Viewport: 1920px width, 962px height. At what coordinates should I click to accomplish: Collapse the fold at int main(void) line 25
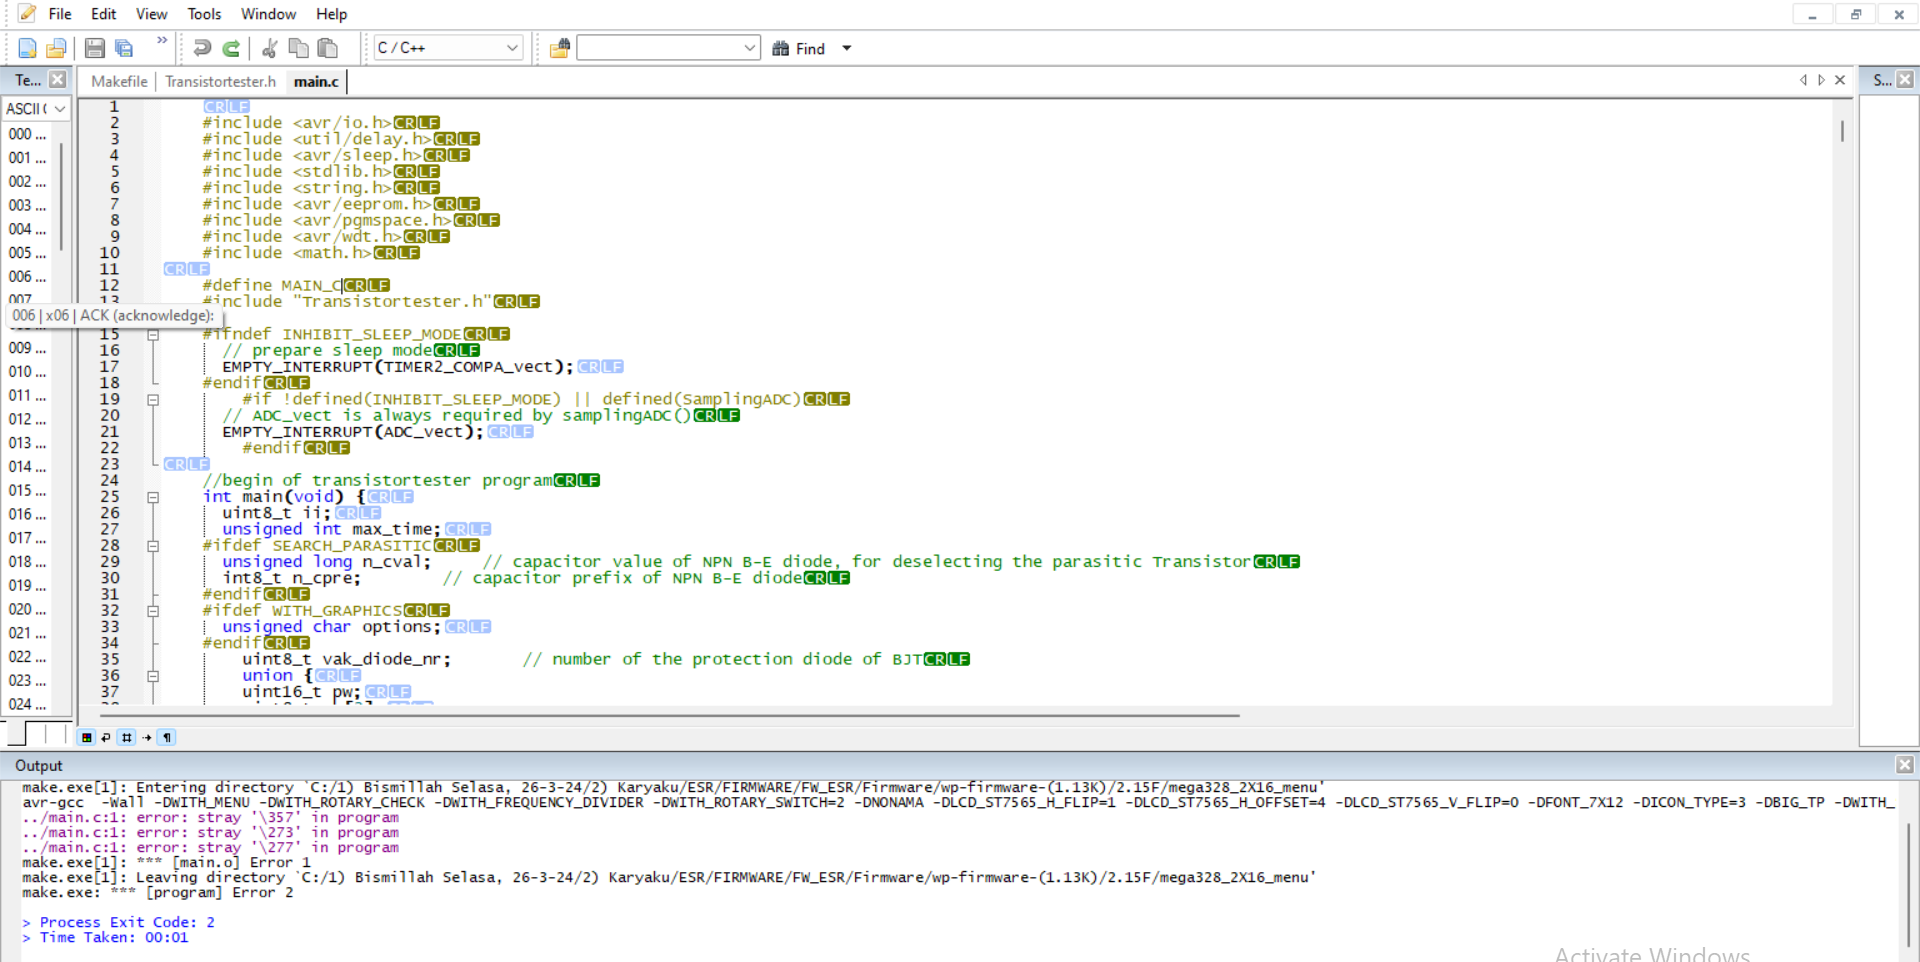[x=153, y=497]
